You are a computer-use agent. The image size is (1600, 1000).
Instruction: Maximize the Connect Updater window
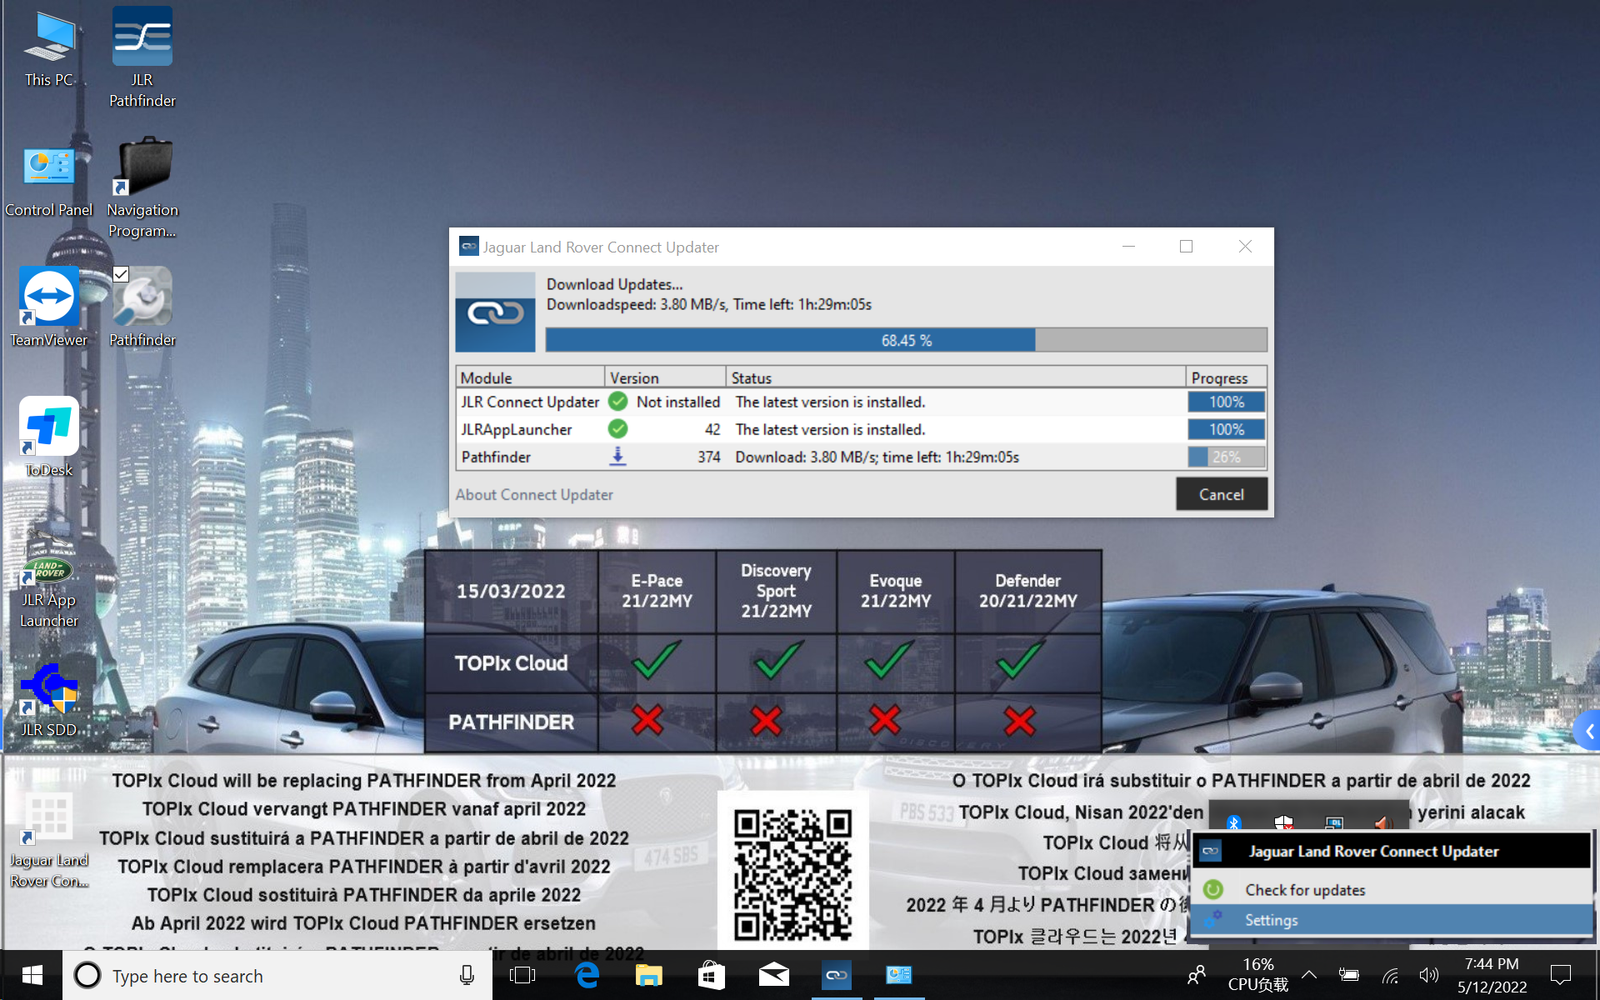point(1186,246)
